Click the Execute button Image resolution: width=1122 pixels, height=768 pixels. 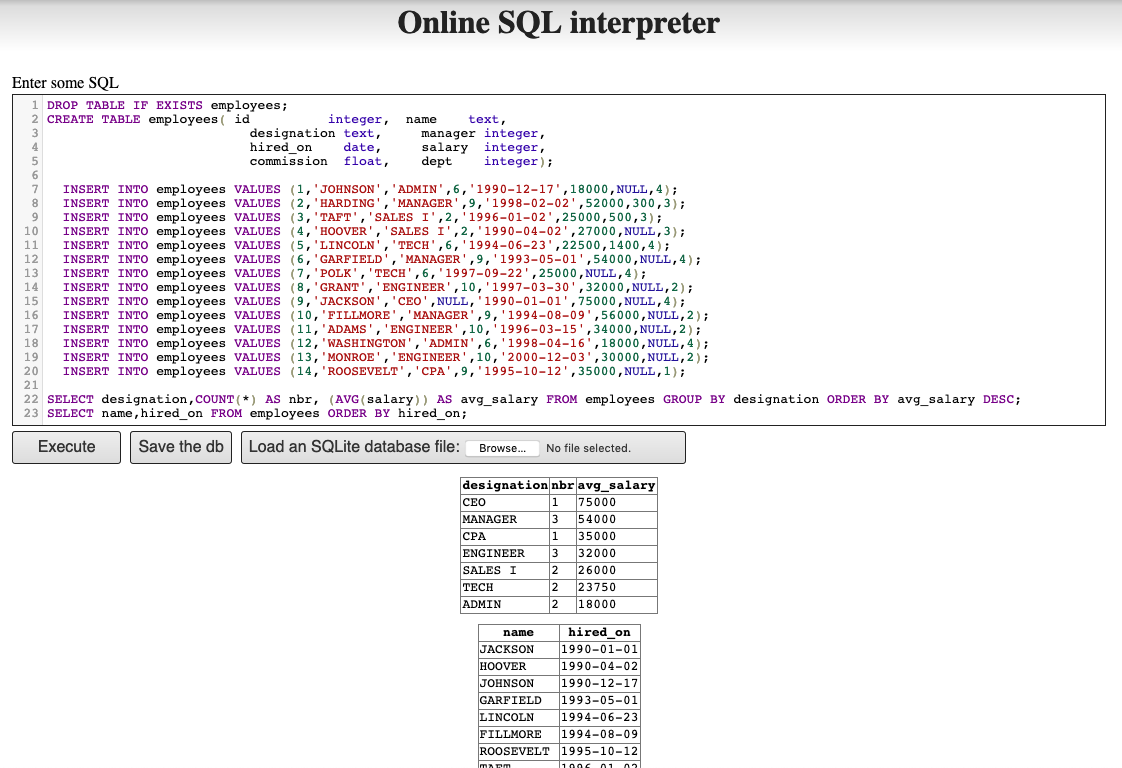pyautogui.click(x=67, y=447)
